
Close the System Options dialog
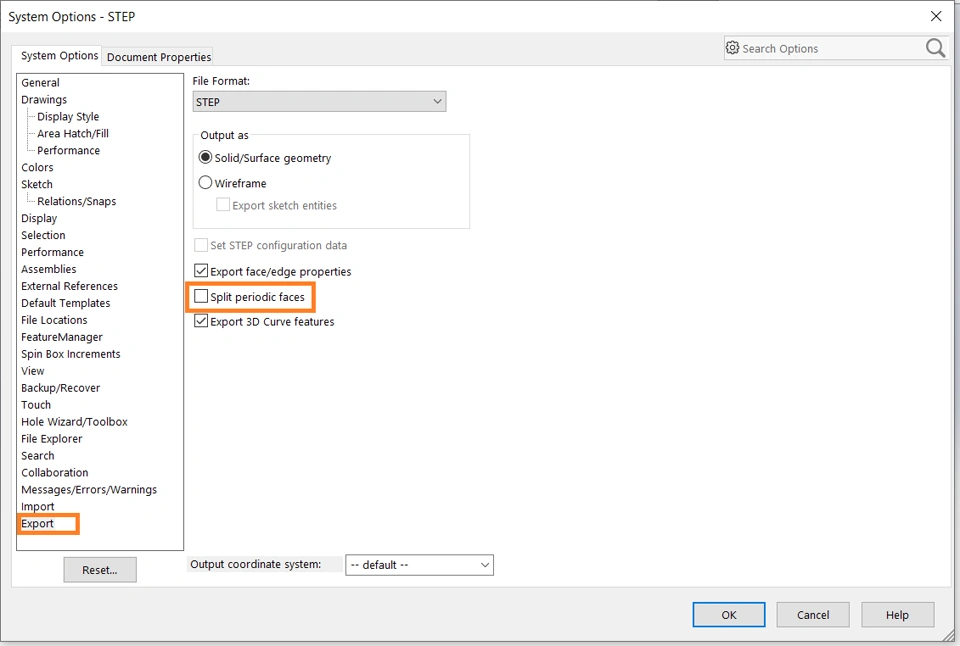(936, 16)
